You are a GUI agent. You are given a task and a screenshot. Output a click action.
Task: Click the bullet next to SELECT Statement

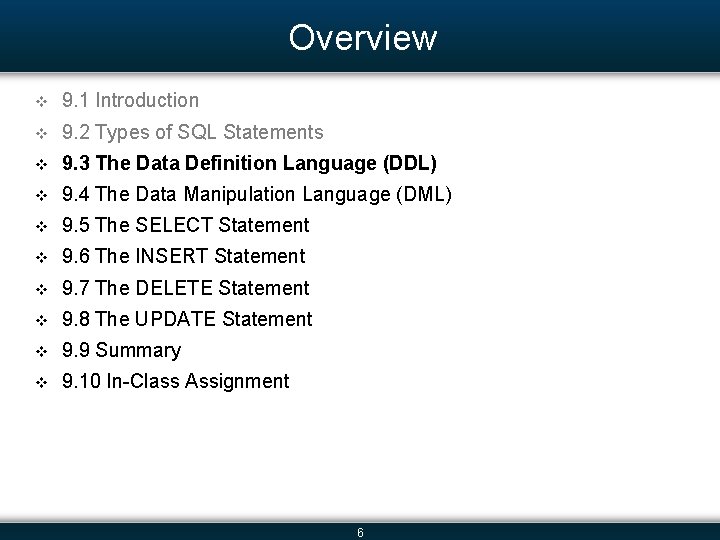(41, 226)
